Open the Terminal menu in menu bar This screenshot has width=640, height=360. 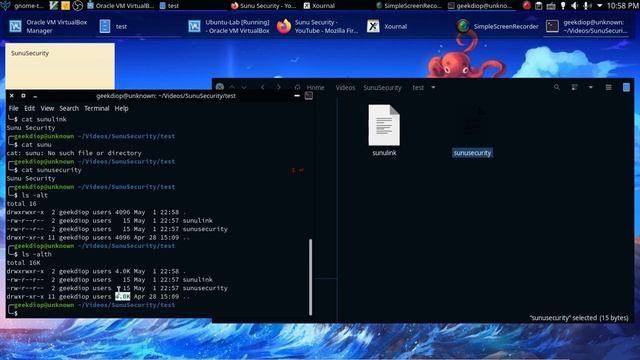(x=96, y=108)
